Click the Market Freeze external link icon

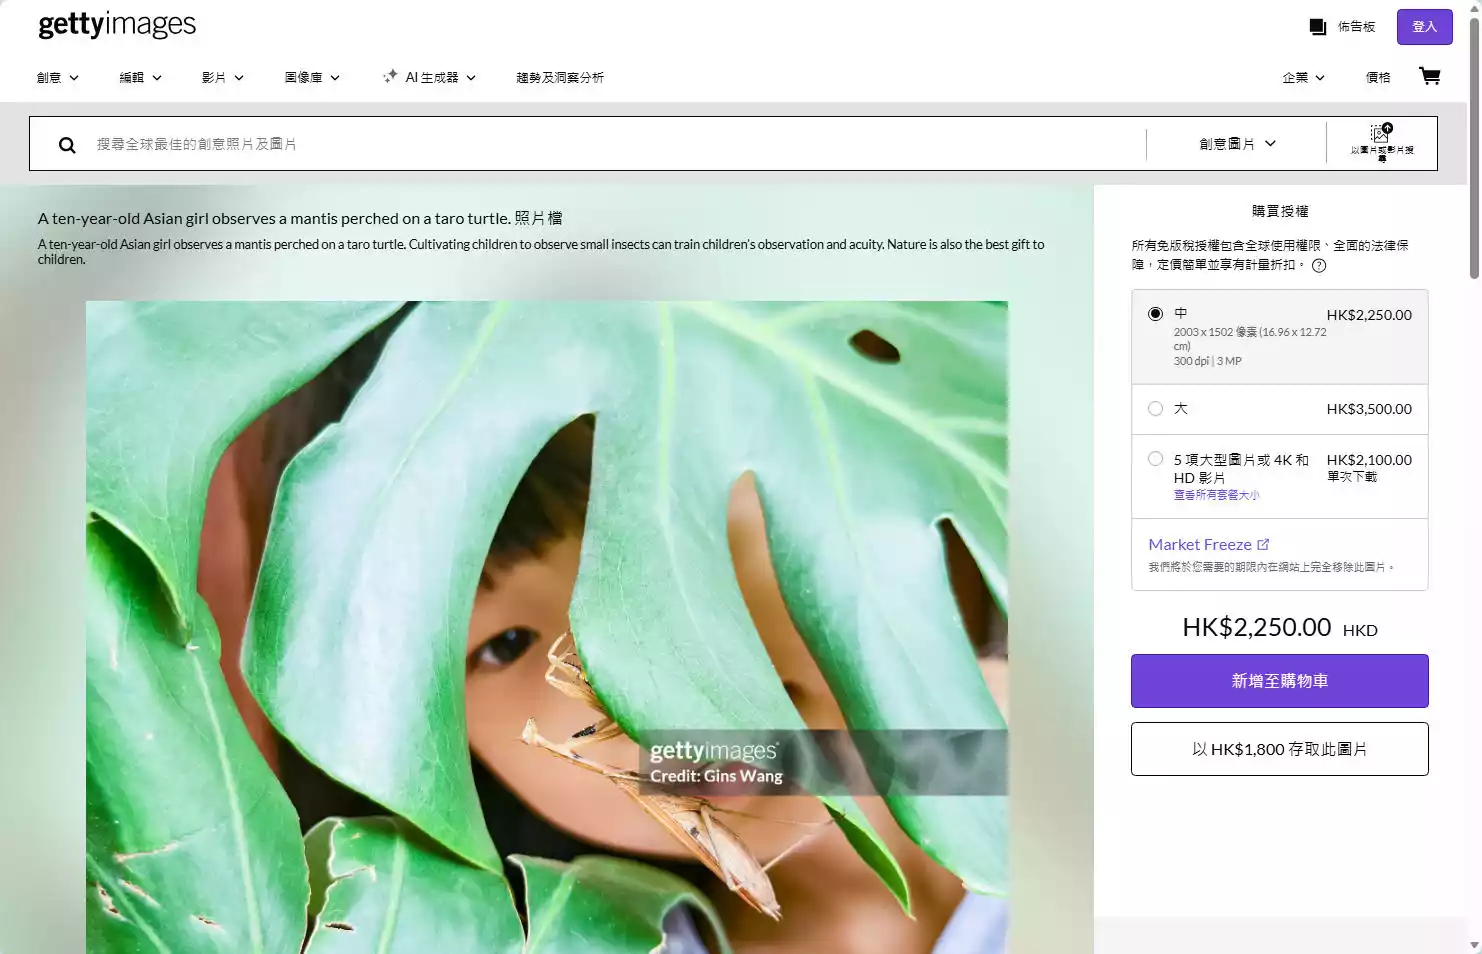pyautogui.click(x=1263, y=544)
